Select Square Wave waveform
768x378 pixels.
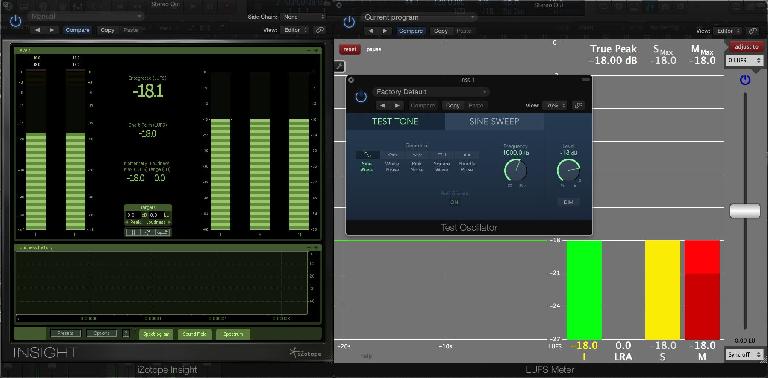(442, 163)
